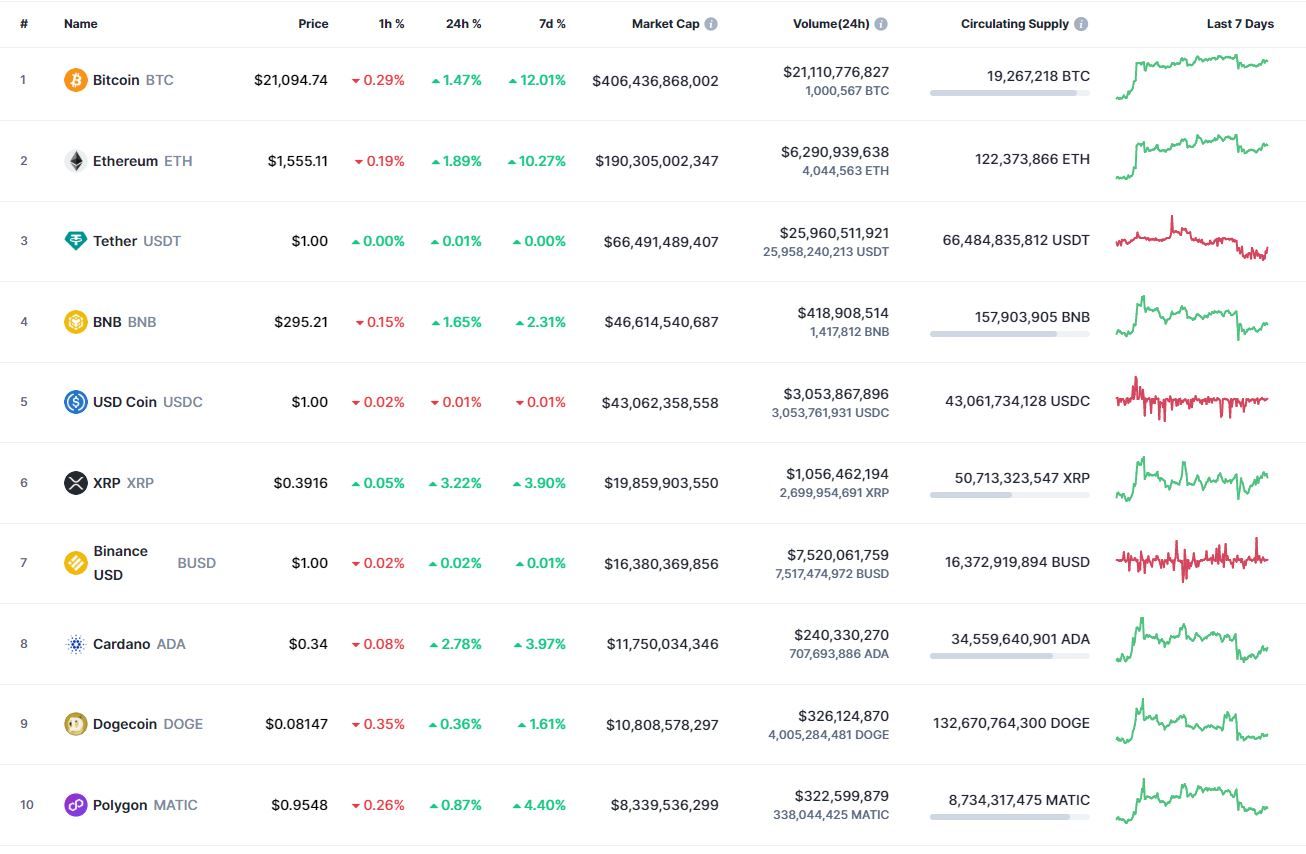1306x854 pixels.
Task: Click the Polygon purple logo icon
Action: pyautogui.click(x=76, y=805)
